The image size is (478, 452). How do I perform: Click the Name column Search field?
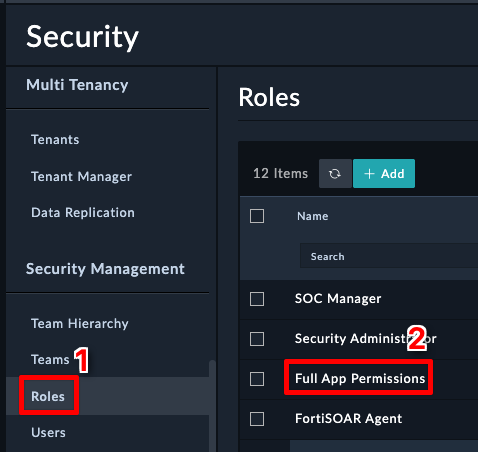(x=389, y=256)
